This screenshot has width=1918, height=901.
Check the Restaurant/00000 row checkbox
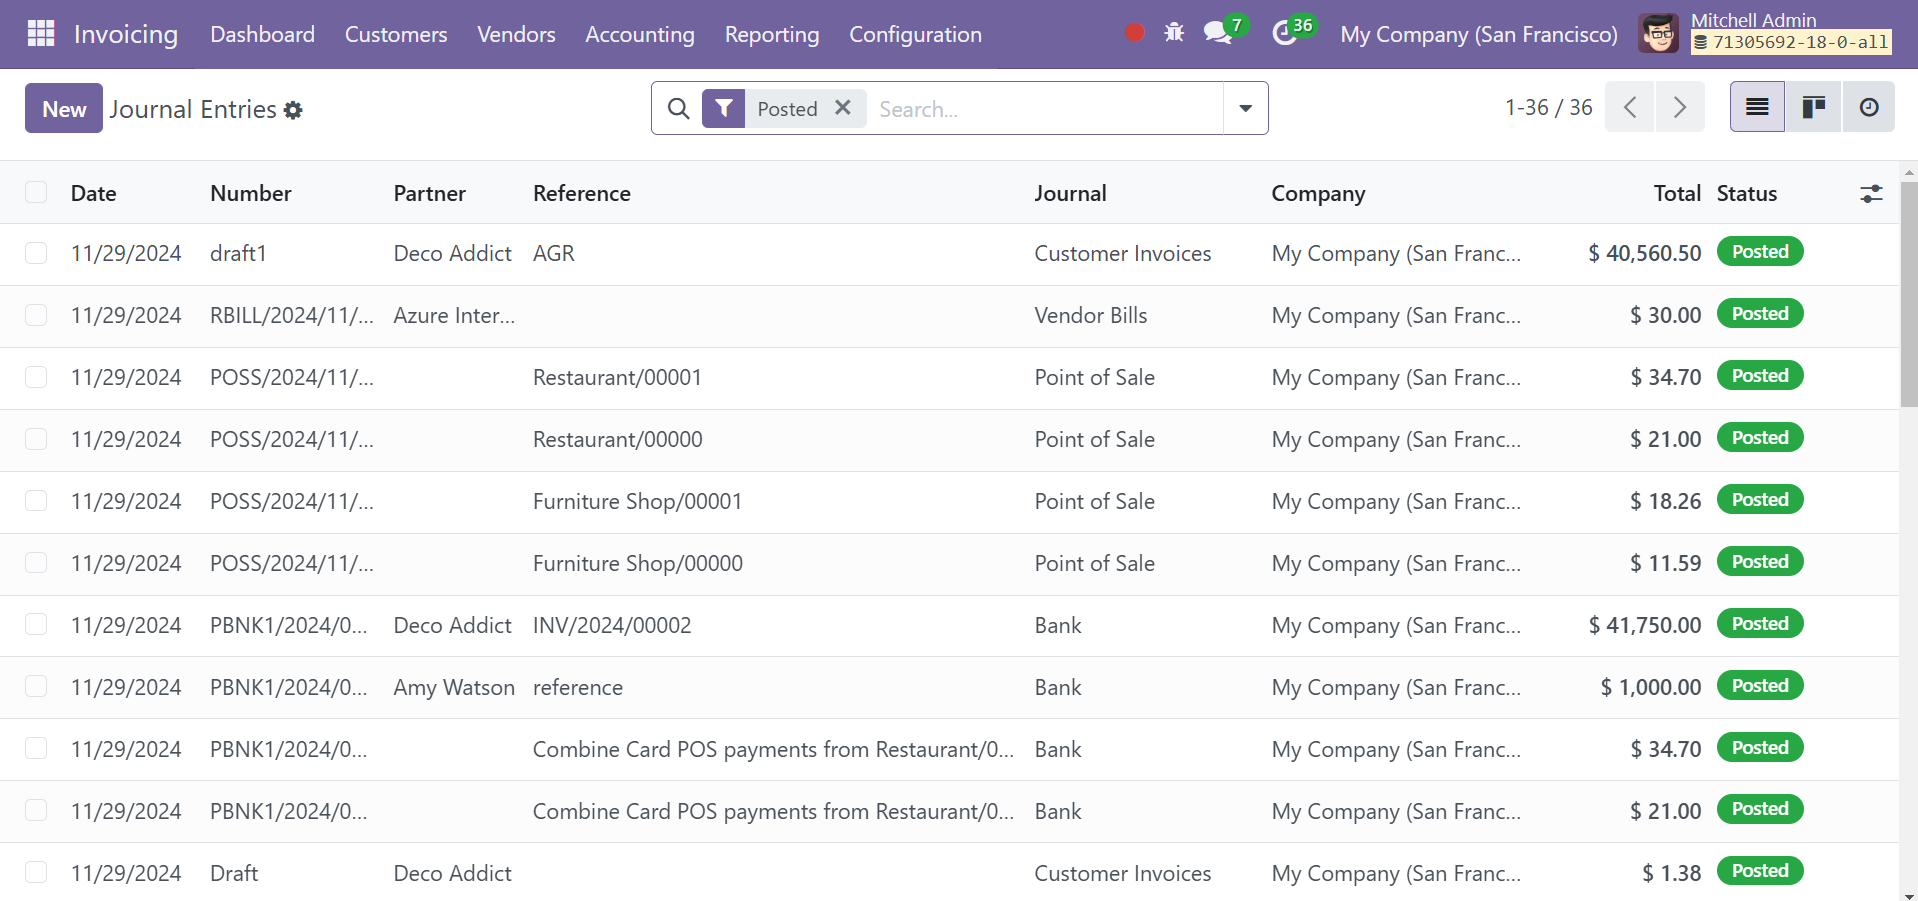coord(36,439)
